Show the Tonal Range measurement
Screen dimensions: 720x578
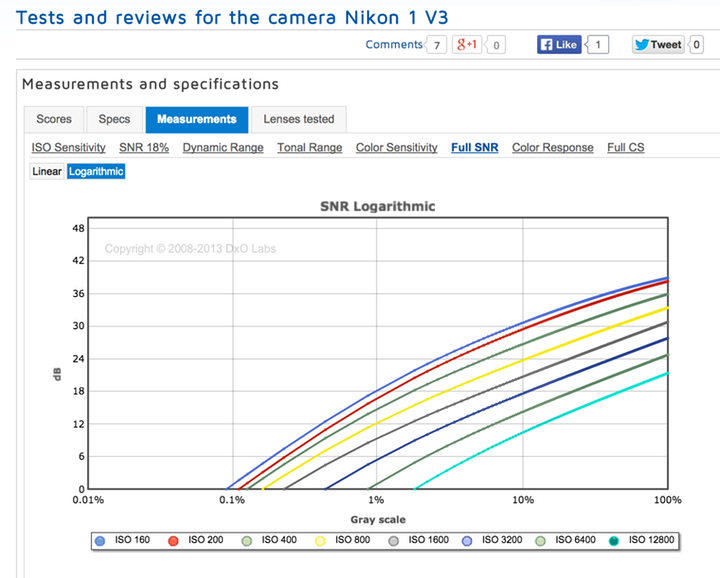[x=310, y=148]
